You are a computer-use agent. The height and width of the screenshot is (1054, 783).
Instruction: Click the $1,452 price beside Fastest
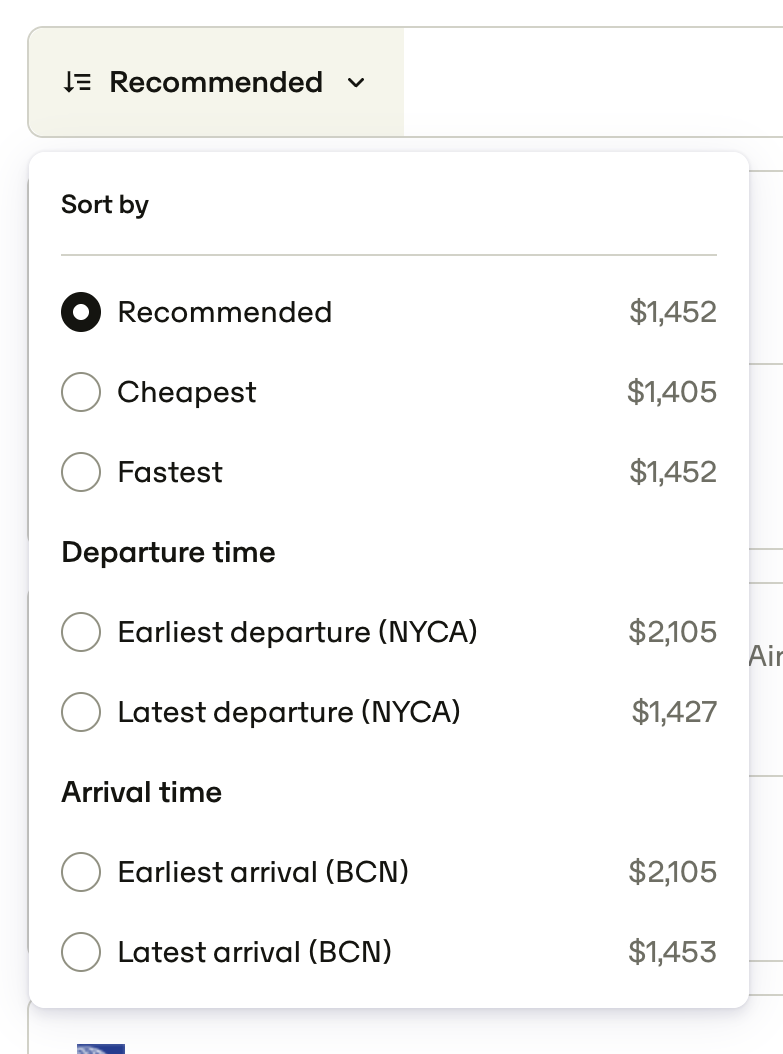click(673, 472)
